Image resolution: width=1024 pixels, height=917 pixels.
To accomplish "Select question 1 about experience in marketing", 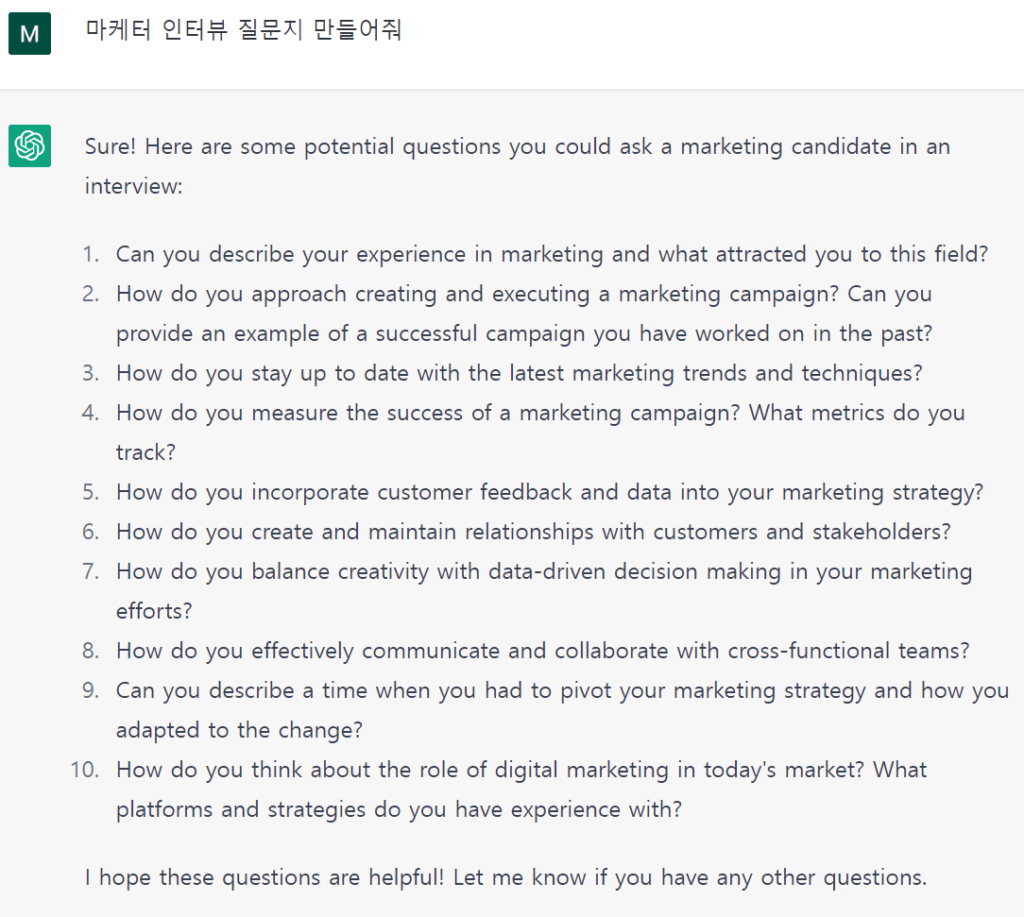I will coord(551,254).
